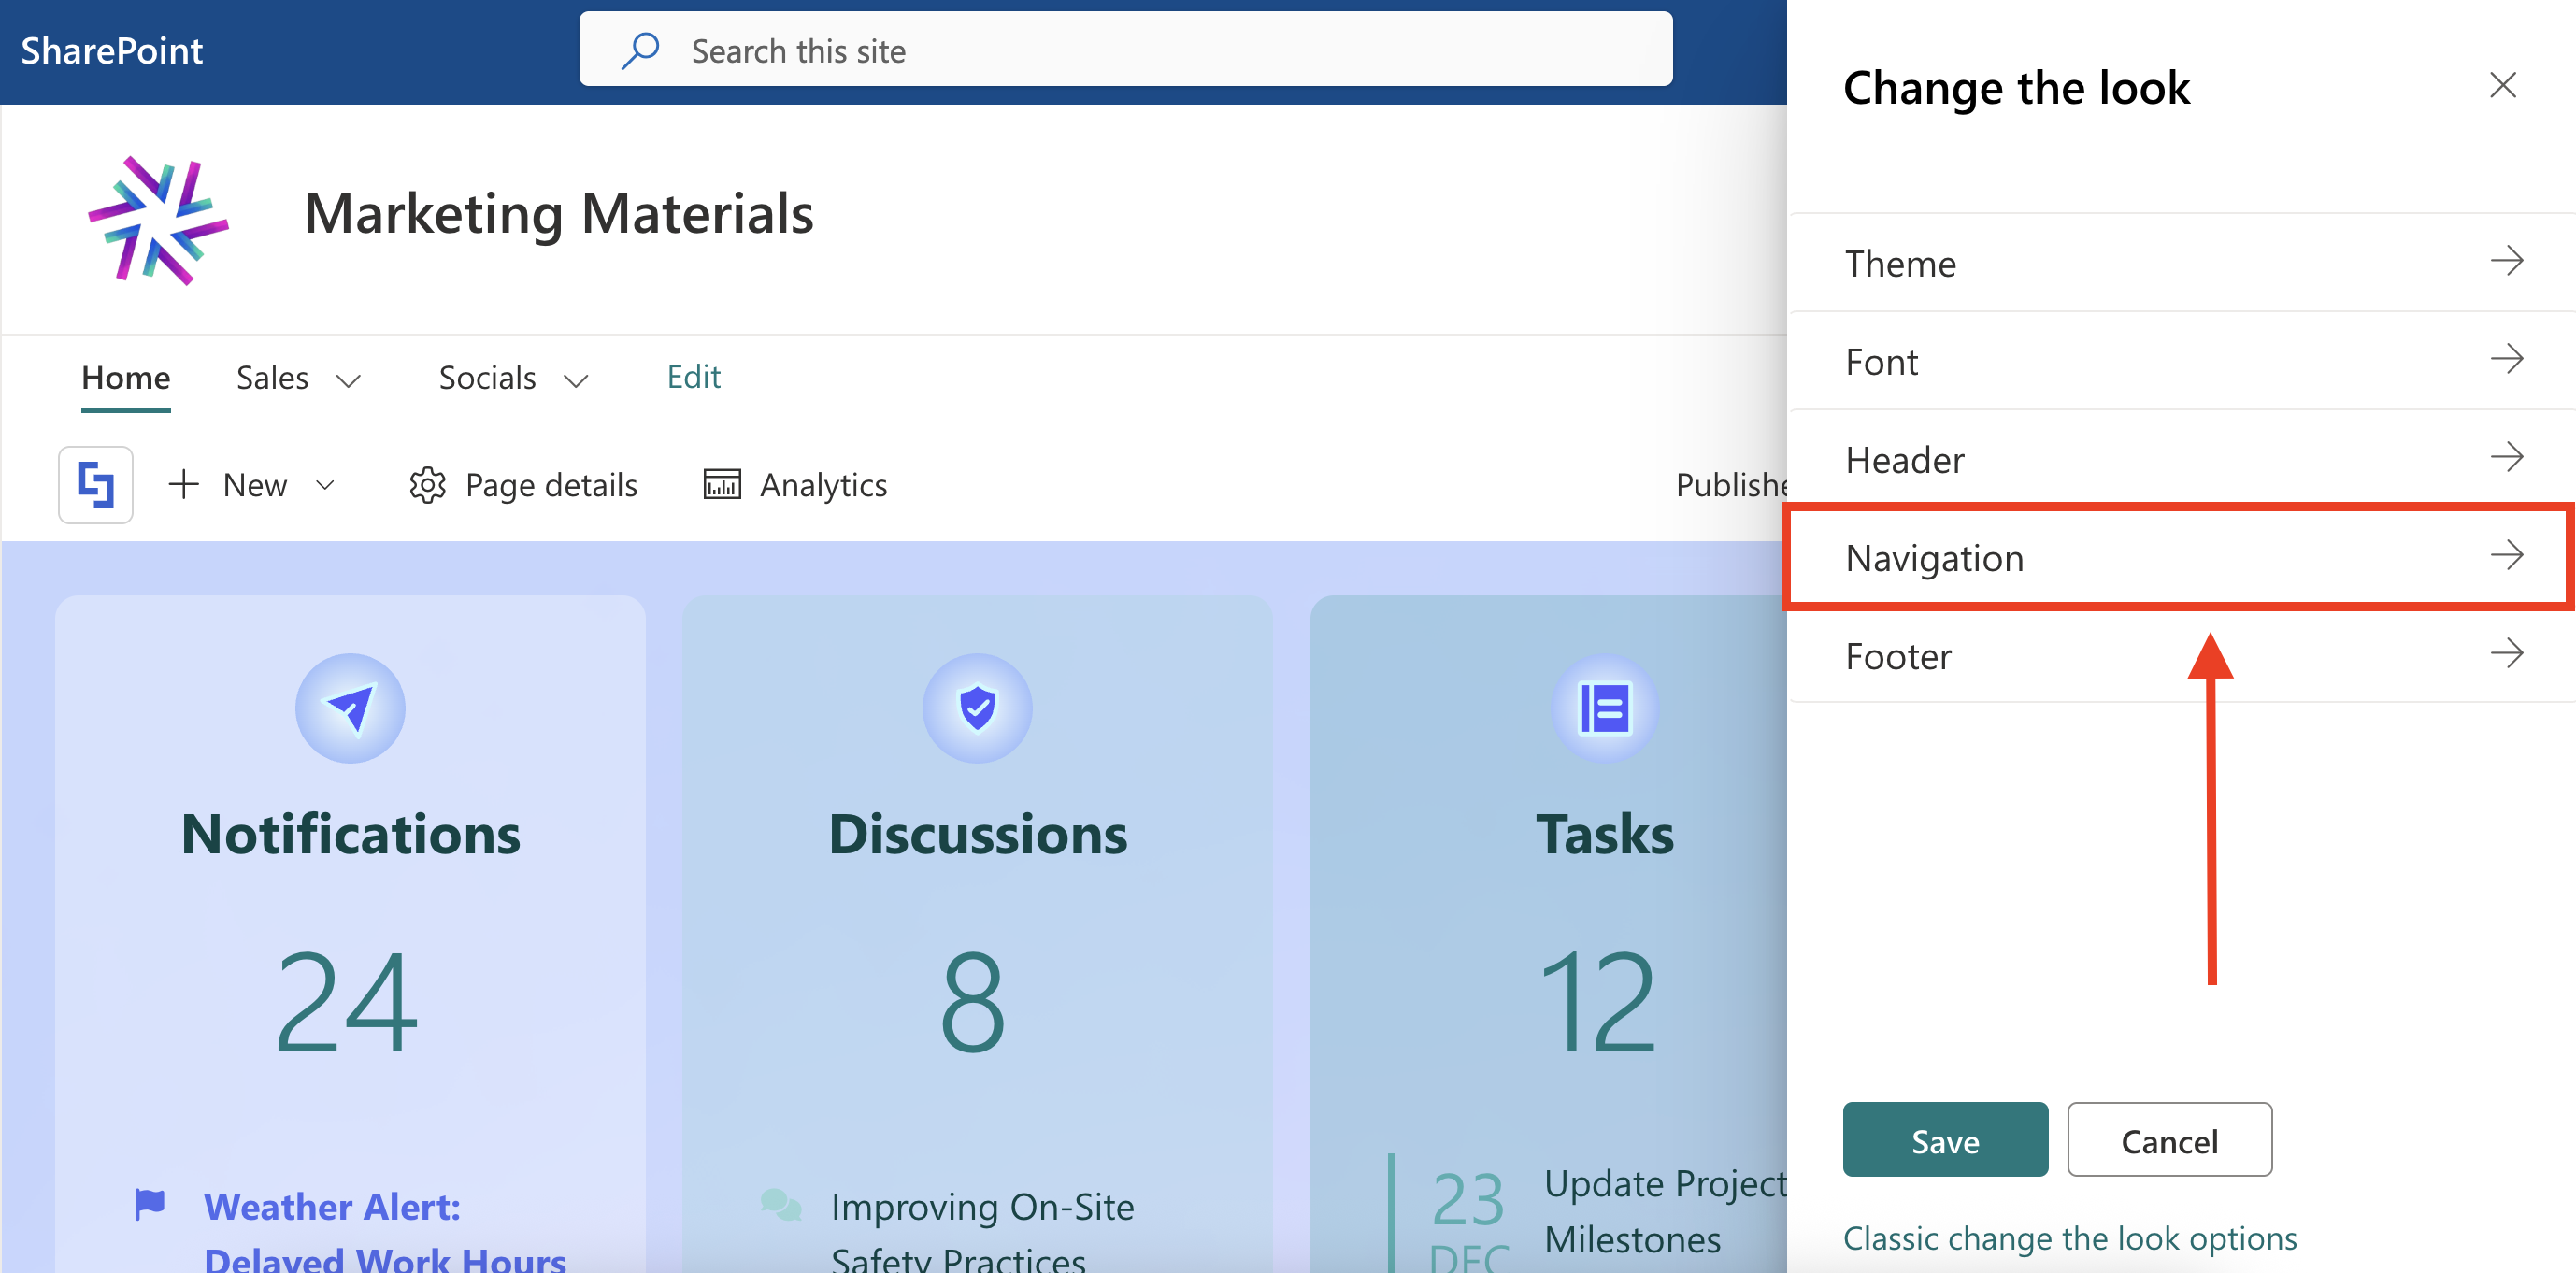2576x1273 pixels.
Task: Click the search magnifier icon
Action: [x=640, y=50]
